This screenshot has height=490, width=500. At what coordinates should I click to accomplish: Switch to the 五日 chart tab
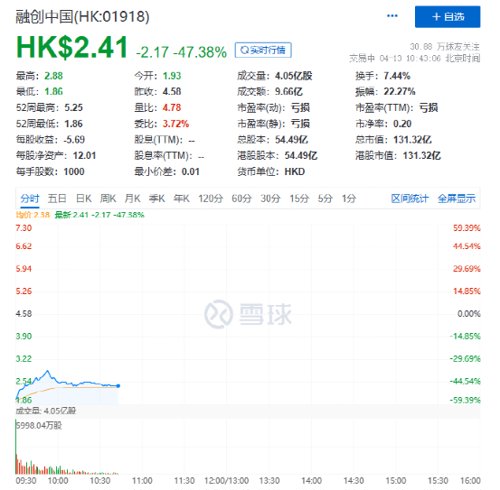57,199
